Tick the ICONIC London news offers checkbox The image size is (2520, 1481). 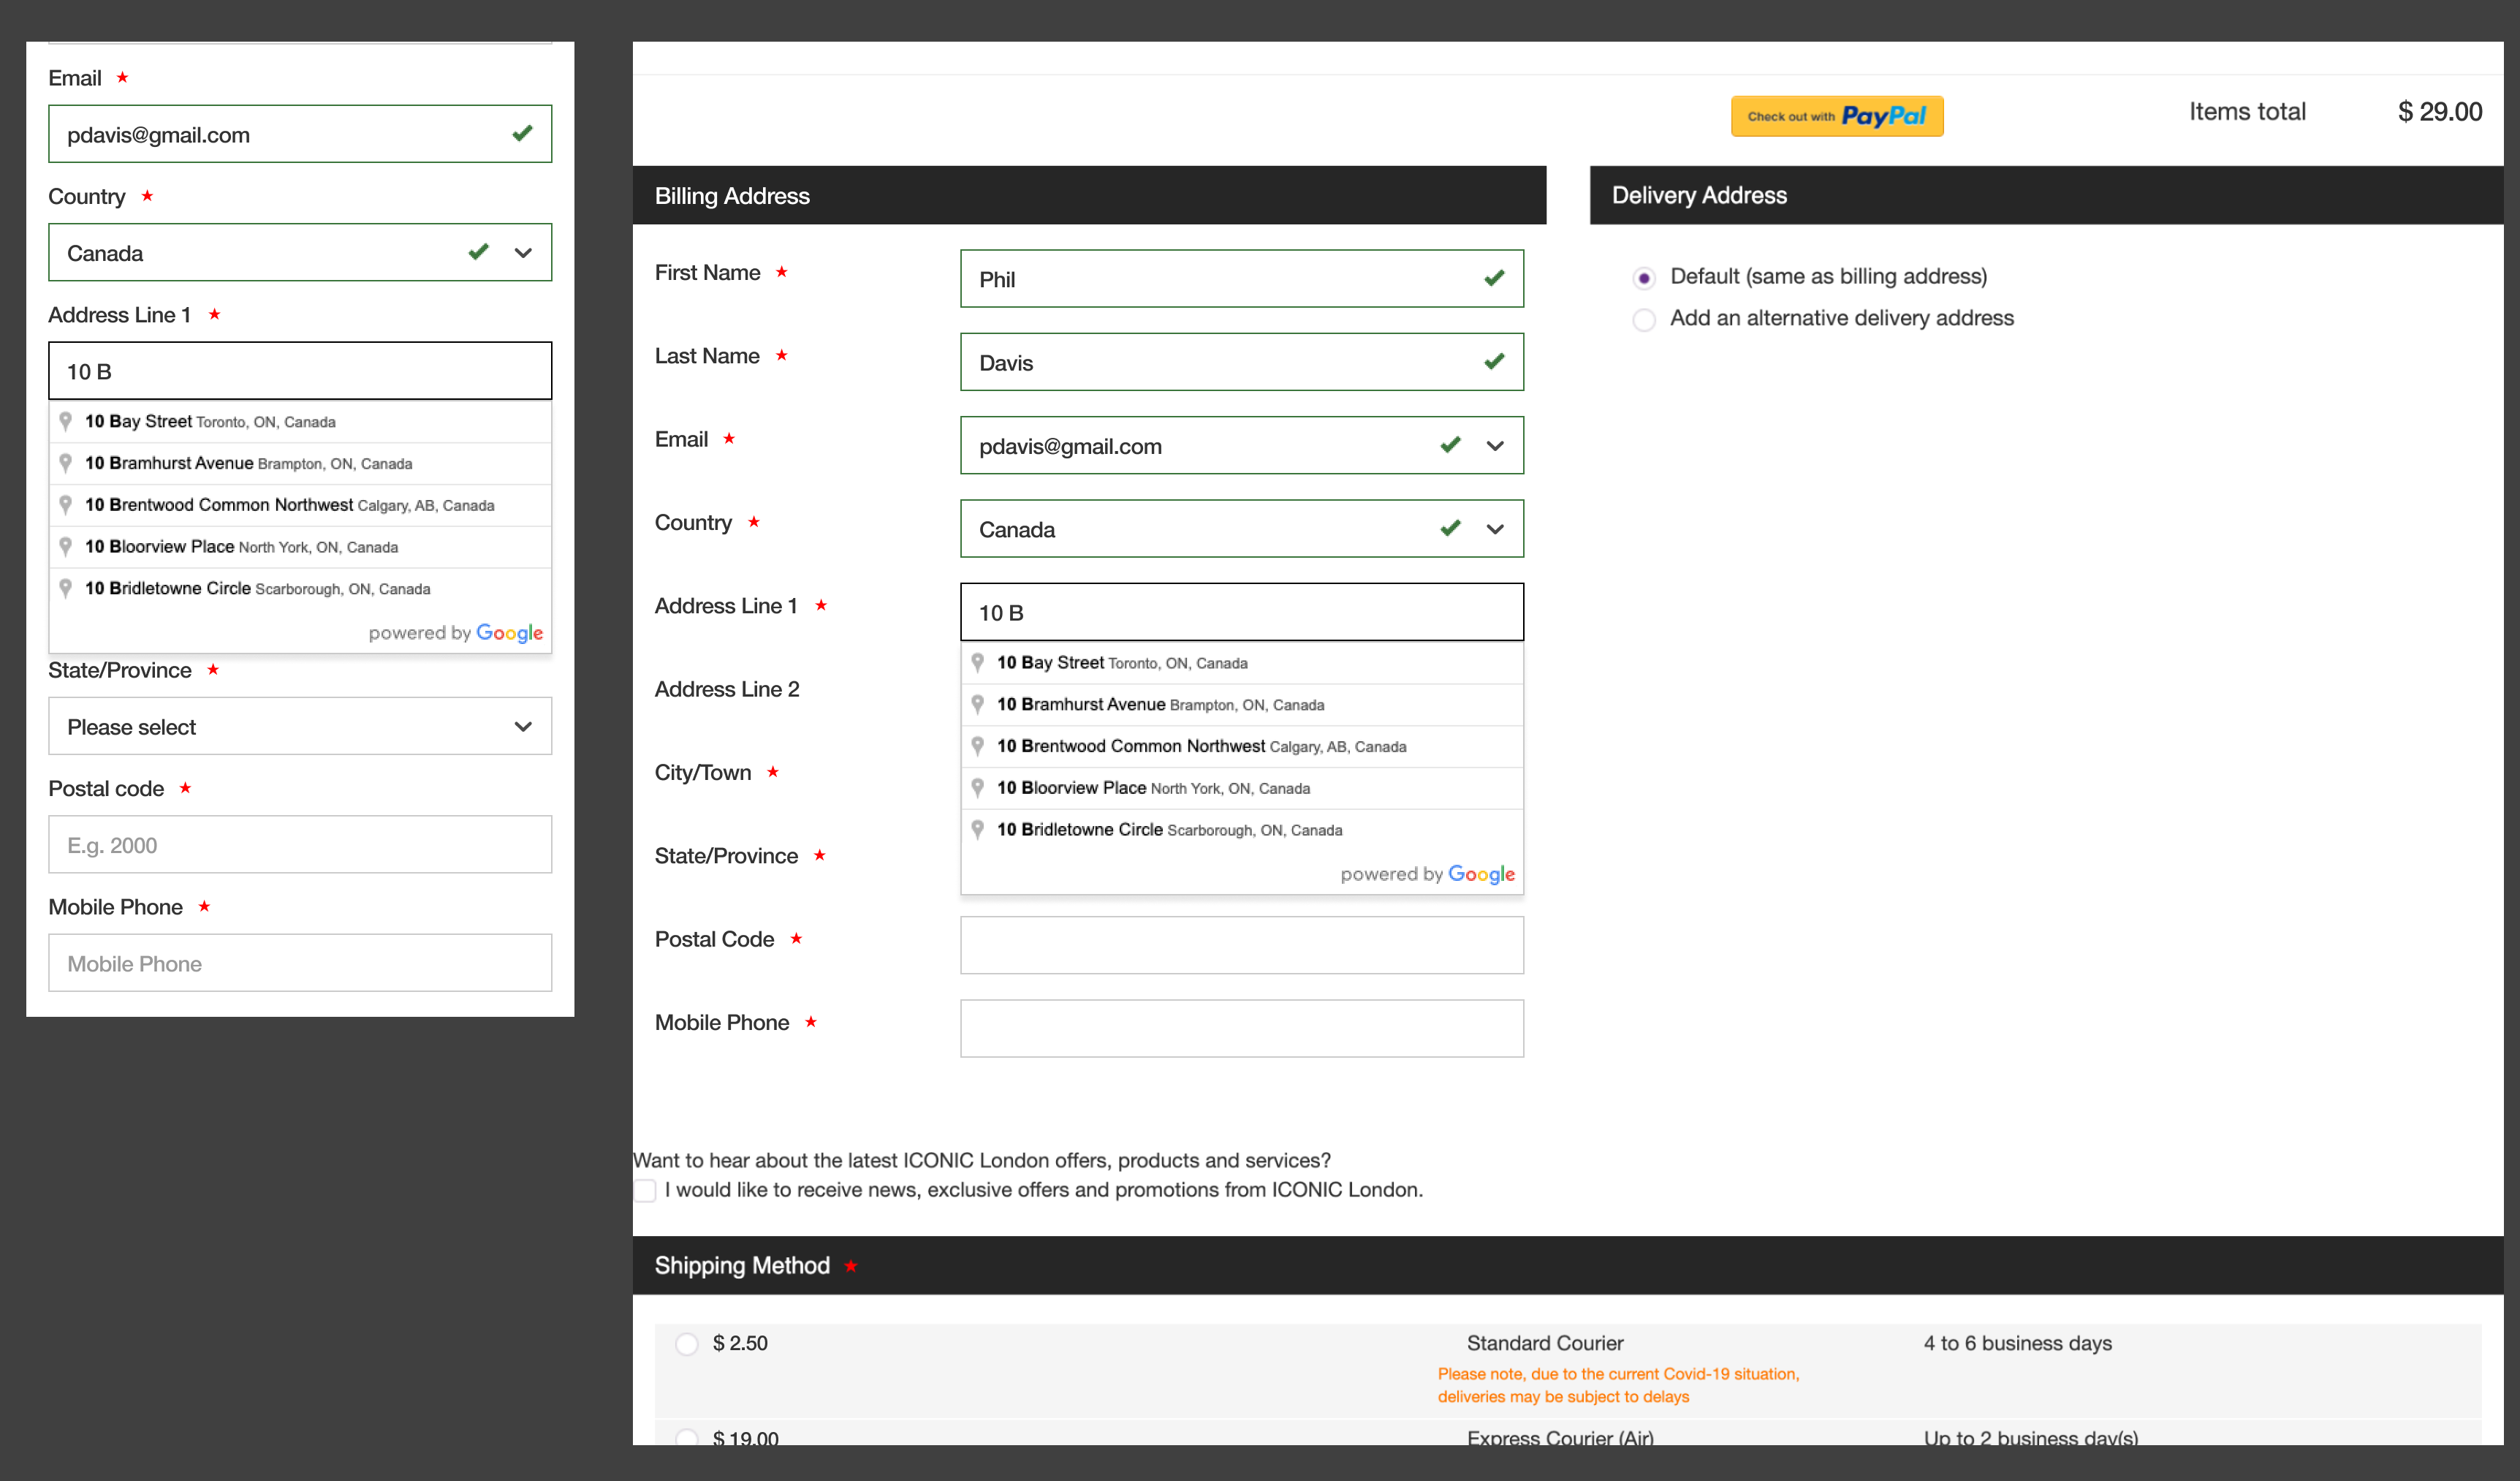point(645,1190)
